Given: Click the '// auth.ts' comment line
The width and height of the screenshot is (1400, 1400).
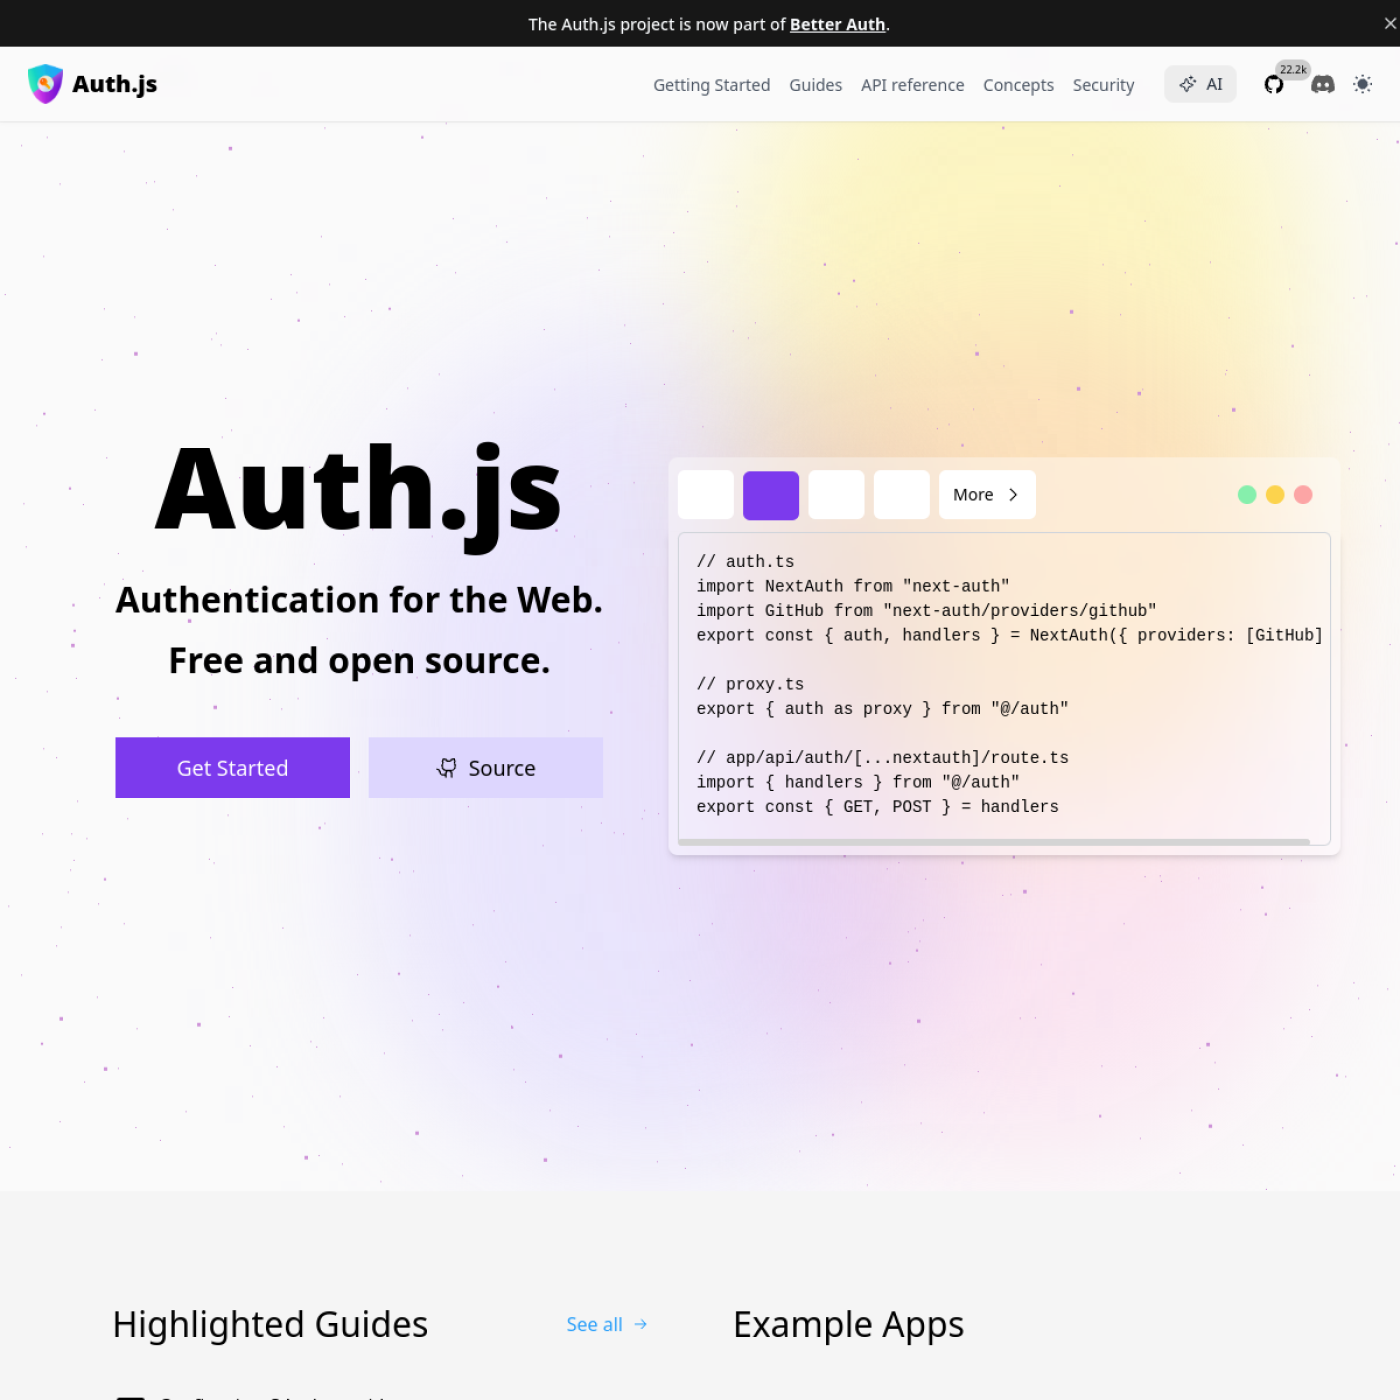Looking at the screenshot, I should pos(745,562).
